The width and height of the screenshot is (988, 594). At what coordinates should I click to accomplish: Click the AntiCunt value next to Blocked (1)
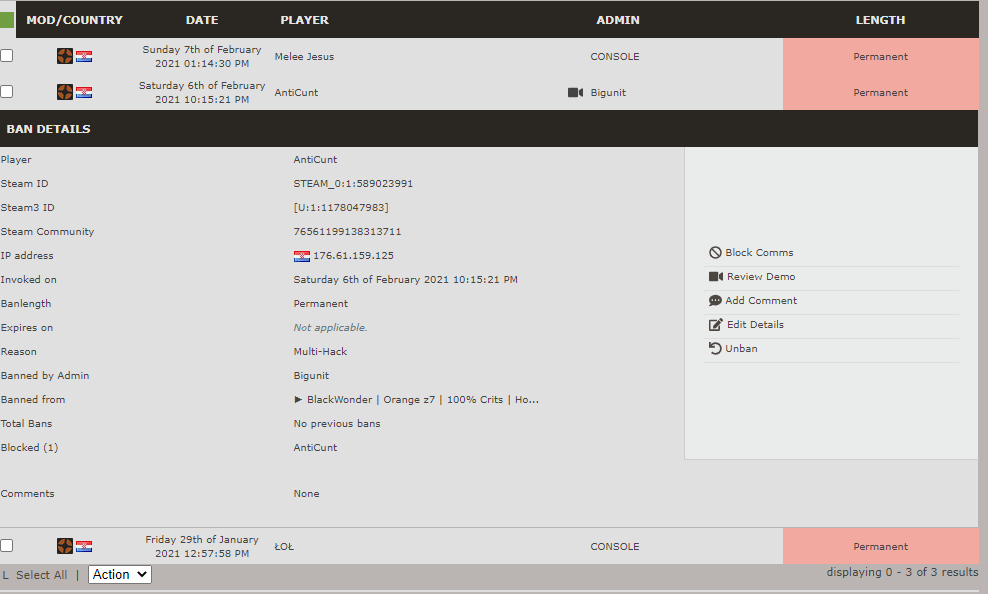pos(315,447)
